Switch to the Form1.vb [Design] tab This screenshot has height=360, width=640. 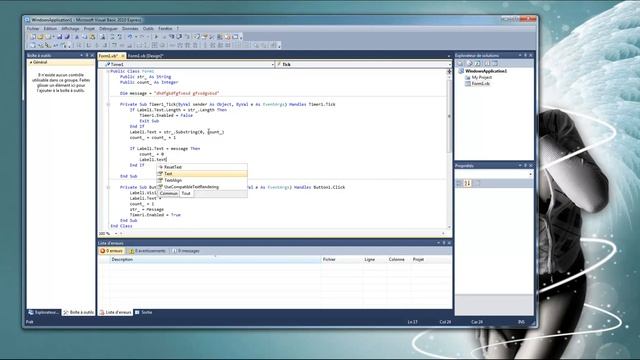145,56
